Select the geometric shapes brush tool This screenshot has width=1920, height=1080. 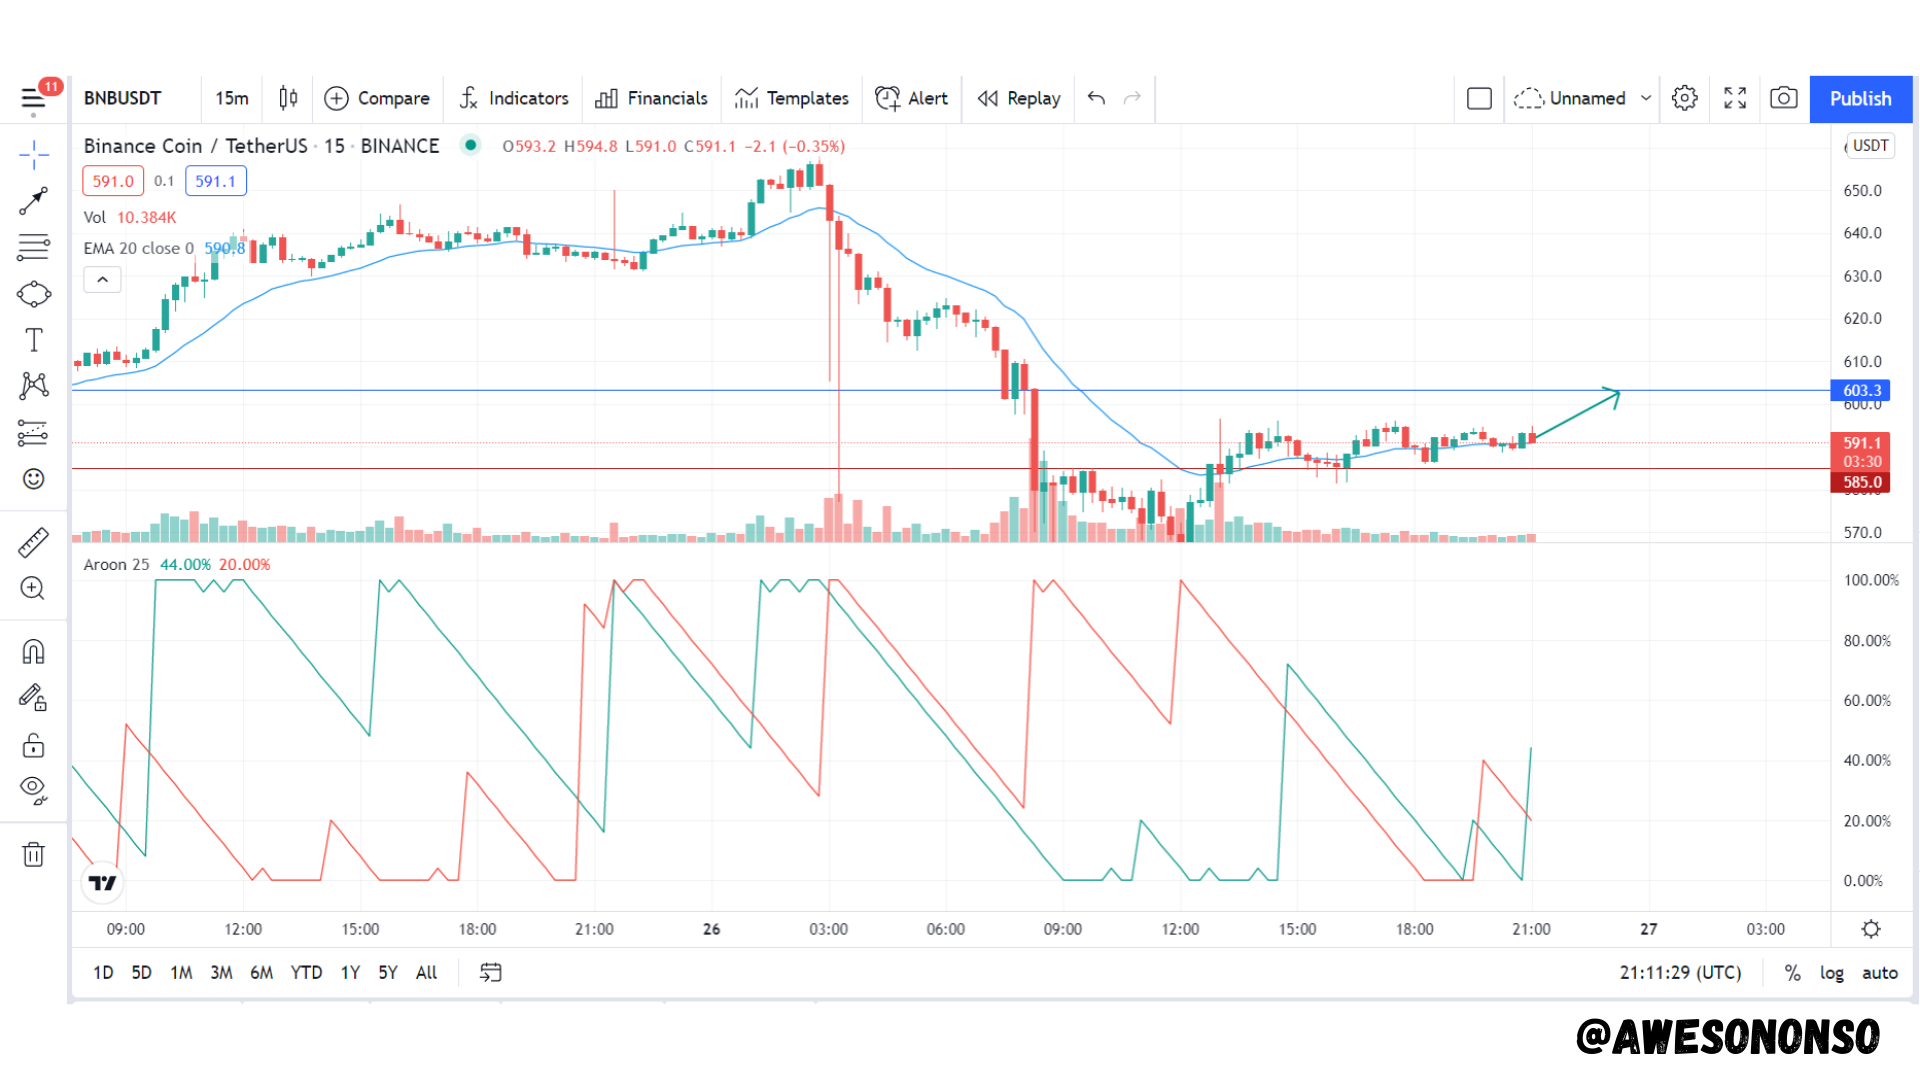(33, 294)
